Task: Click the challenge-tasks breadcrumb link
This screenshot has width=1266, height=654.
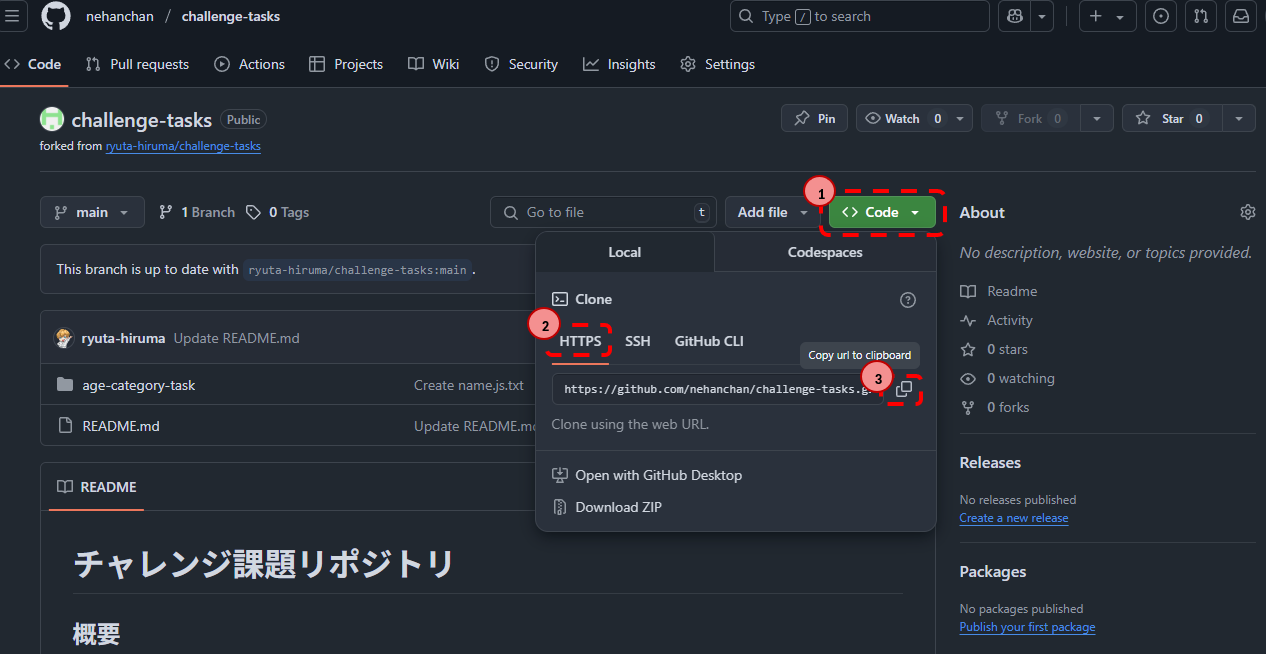Action: point(231,16)
